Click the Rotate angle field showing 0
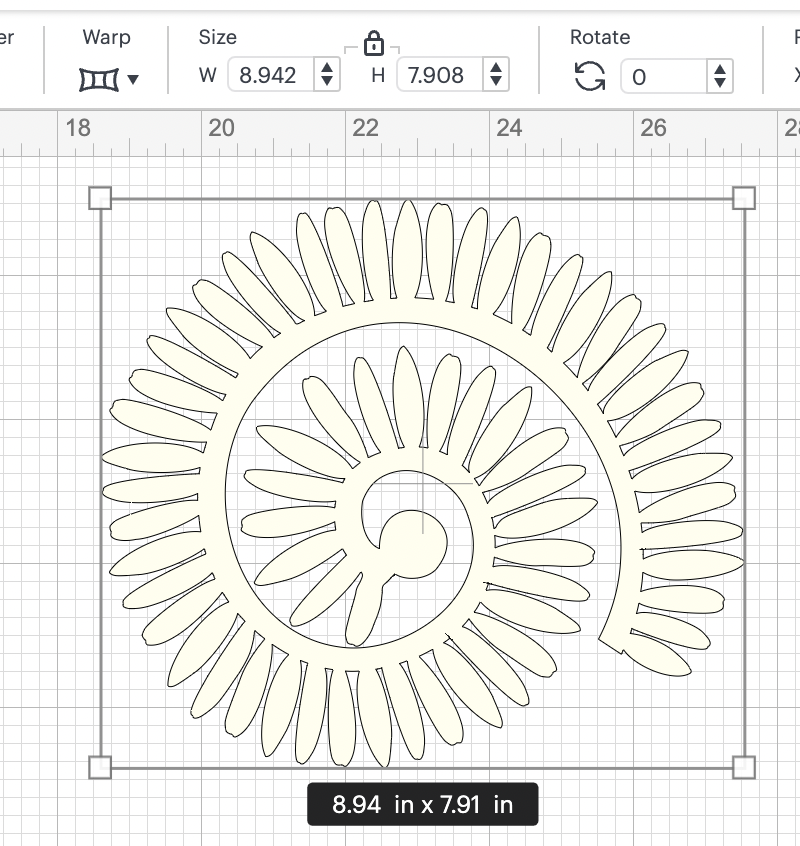Screen dimensions: 800x846 pos(663,76)
